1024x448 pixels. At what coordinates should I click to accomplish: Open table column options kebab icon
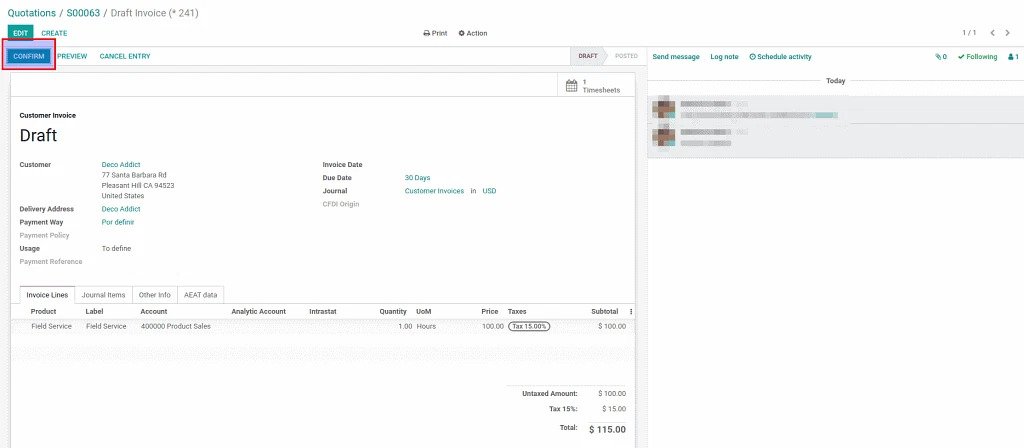(631, 312)
